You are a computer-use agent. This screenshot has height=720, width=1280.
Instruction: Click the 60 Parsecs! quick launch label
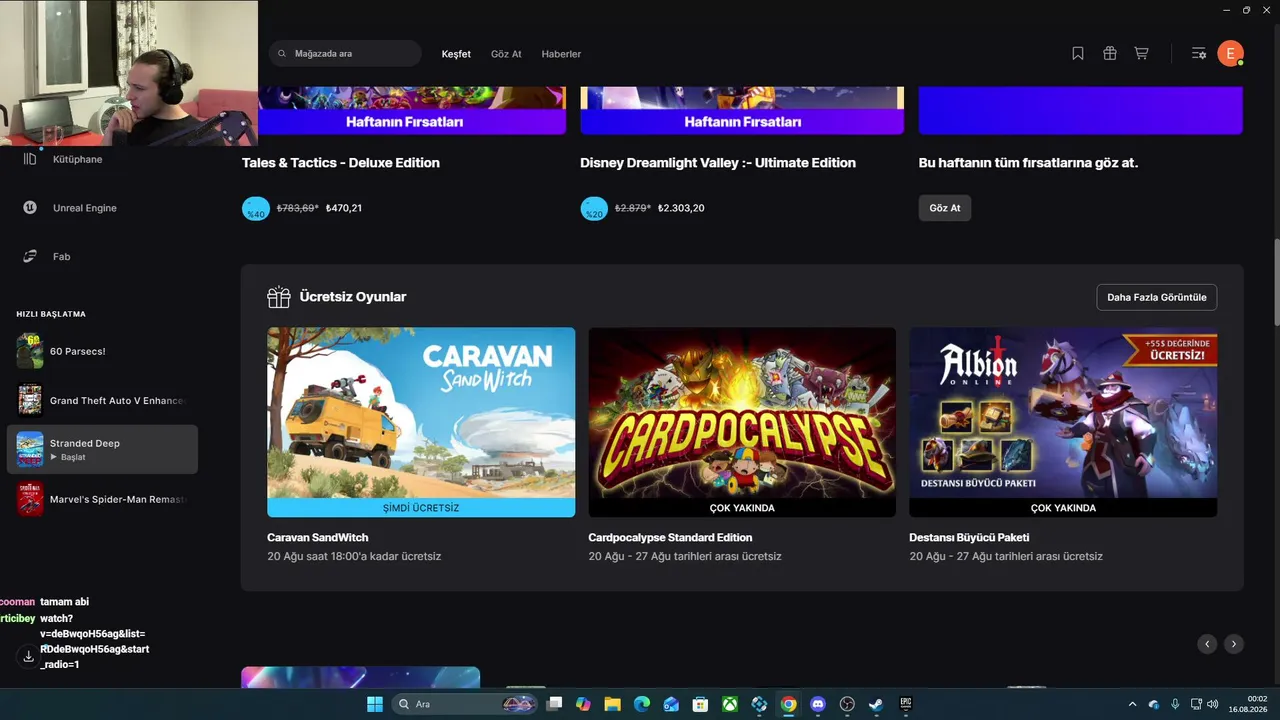[x=78, y=351]
